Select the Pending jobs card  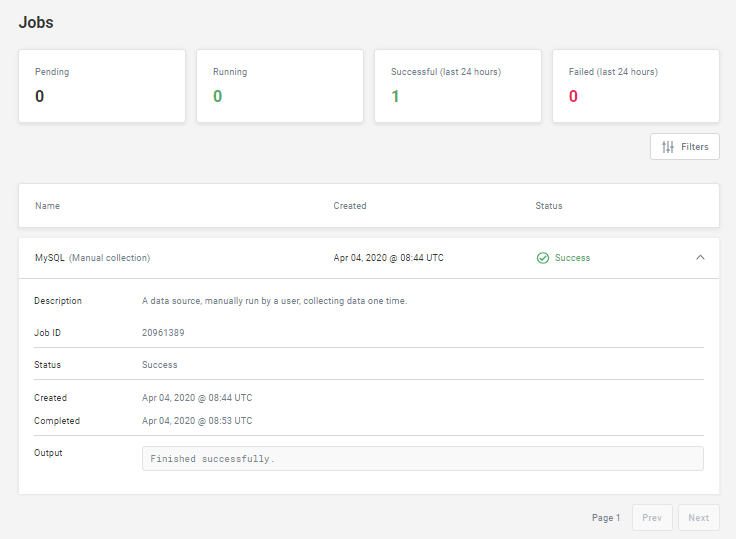(102, 86)
